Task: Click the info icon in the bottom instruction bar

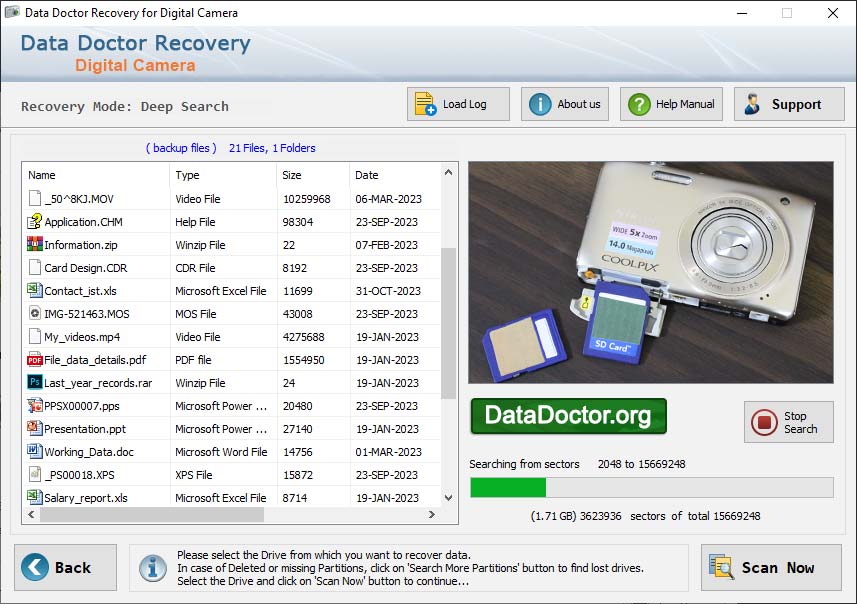Action: coord(151,568)
